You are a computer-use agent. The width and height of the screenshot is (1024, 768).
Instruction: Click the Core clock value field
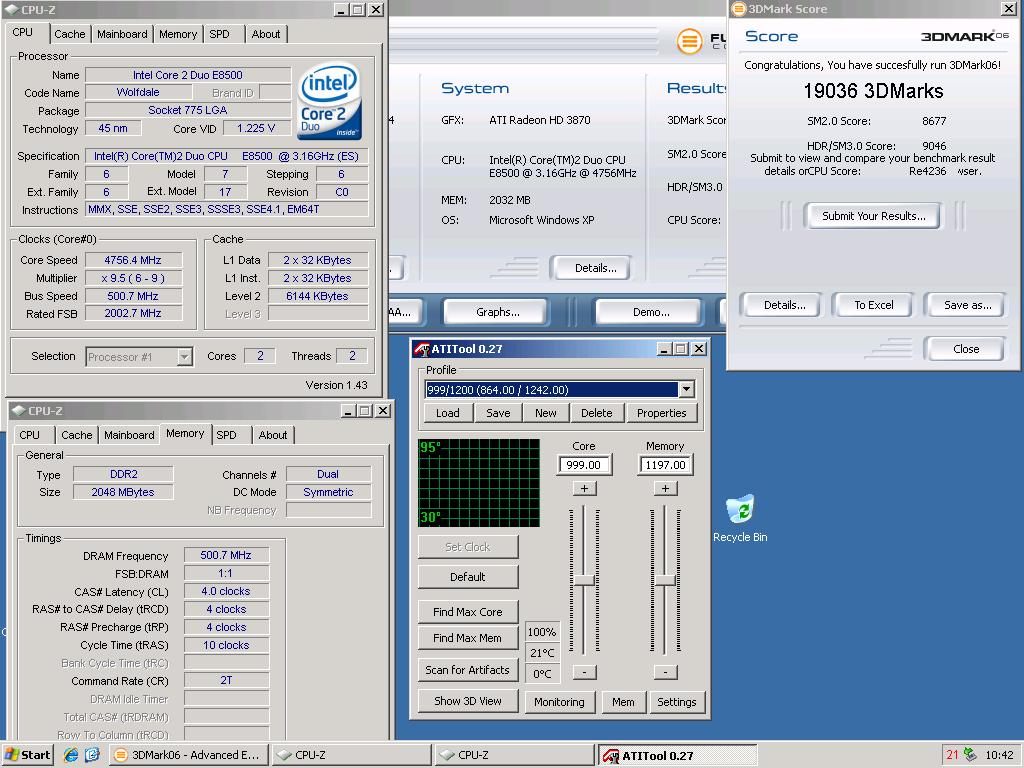(x=583, y=465)
